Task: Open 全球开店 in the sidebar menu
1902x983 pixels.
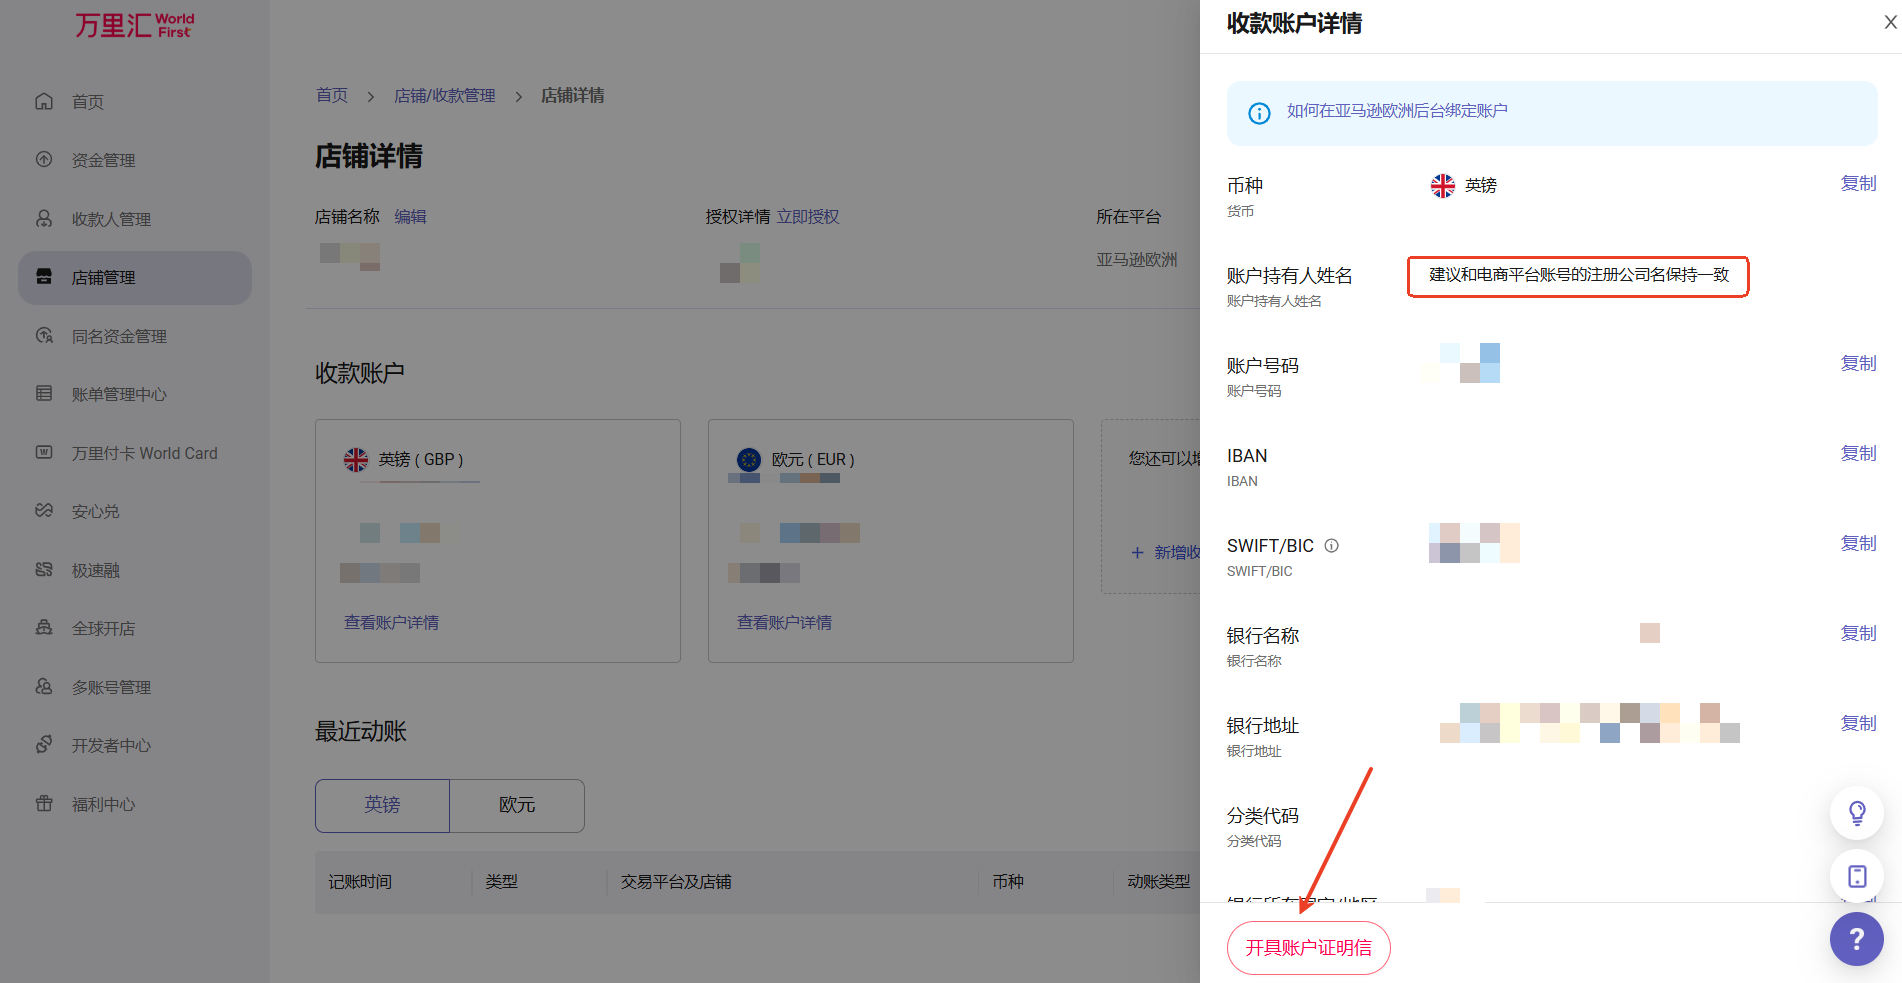Action: coord(104,628)
